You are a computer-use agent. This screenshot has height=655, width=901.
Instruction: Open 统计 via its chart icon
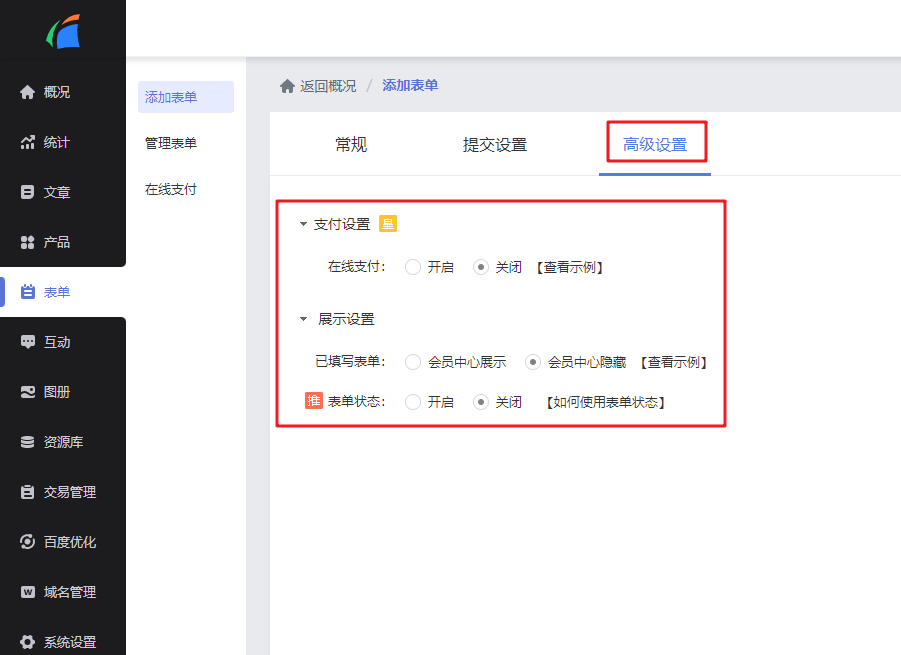(x=28, y=142)
